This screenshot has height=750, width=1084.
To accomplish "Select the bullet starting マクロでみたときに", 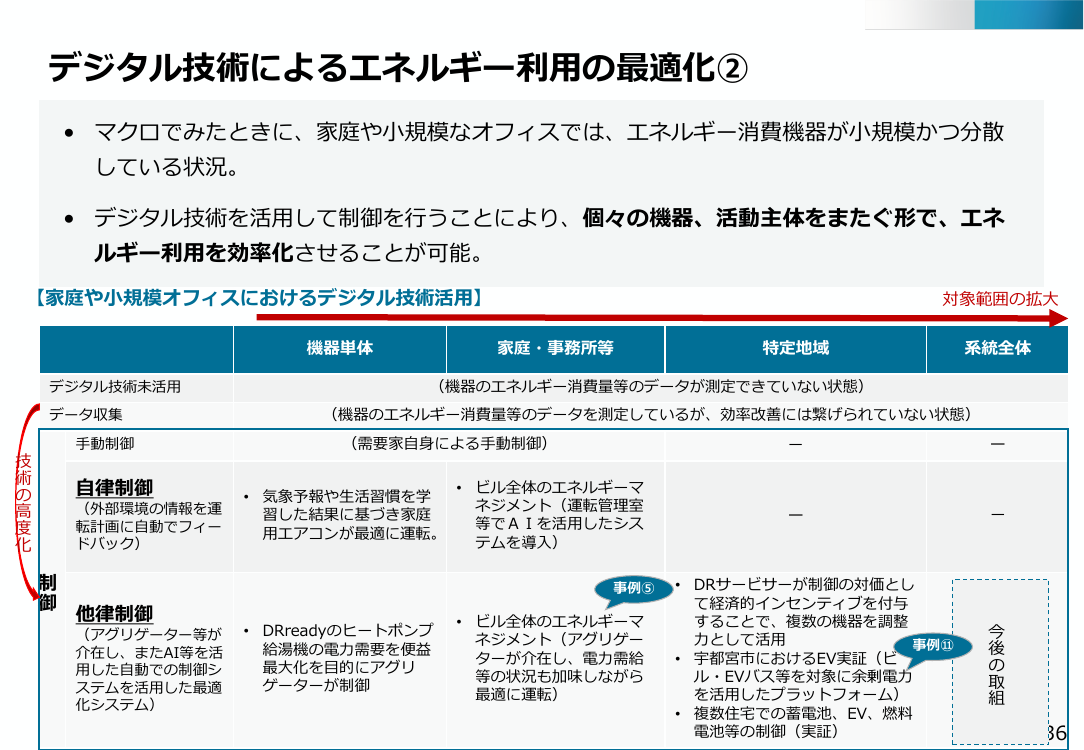I will point(549,149).
